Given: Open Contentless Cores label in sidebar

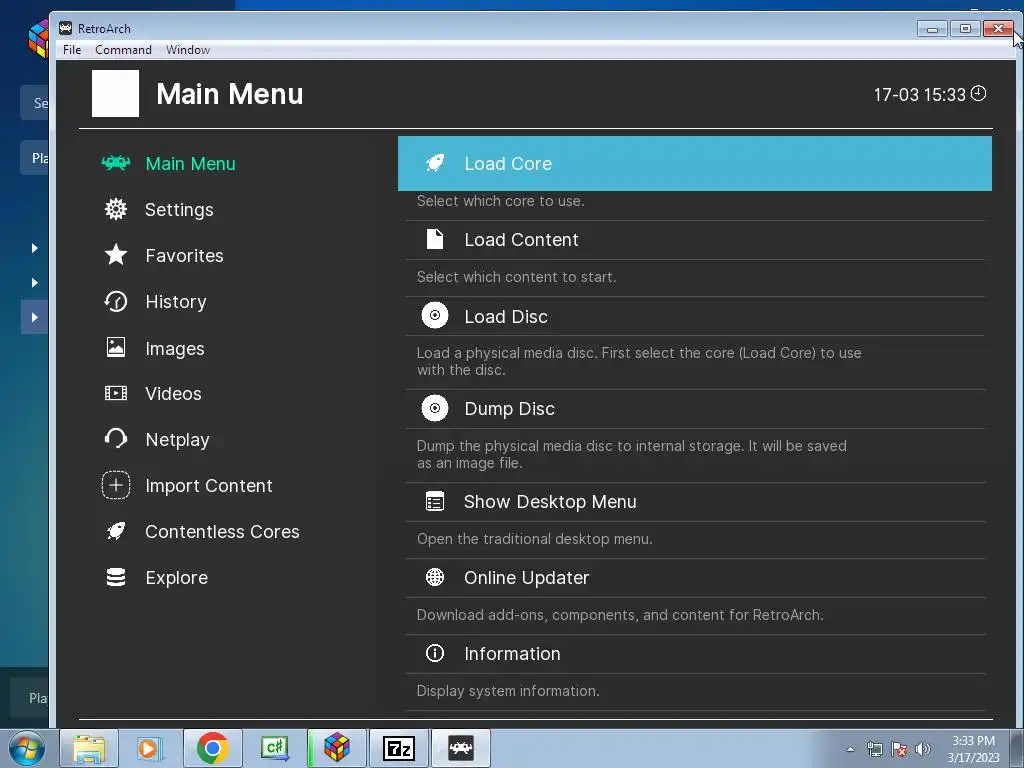Looking at the screenshot, I should pos(222,532).
